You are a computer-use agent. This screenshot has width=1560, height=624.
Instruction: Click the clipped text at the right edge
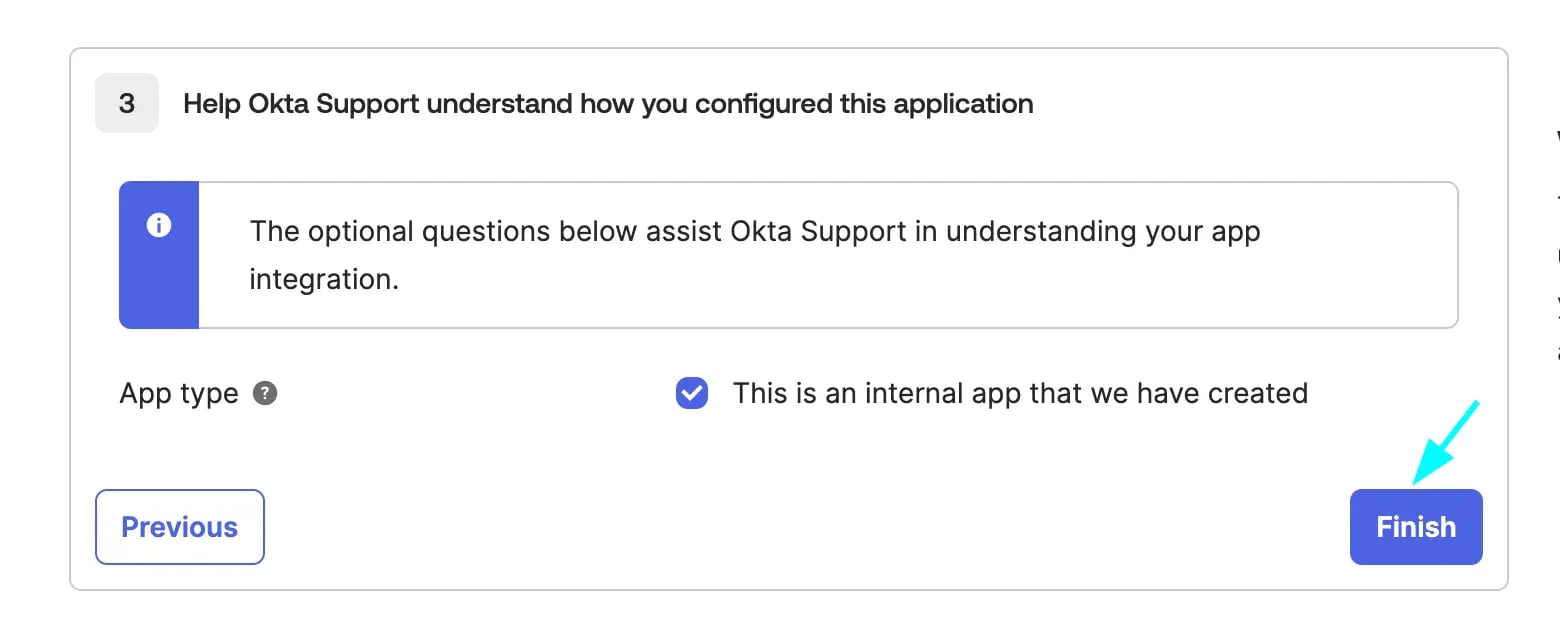point(1558,245)
